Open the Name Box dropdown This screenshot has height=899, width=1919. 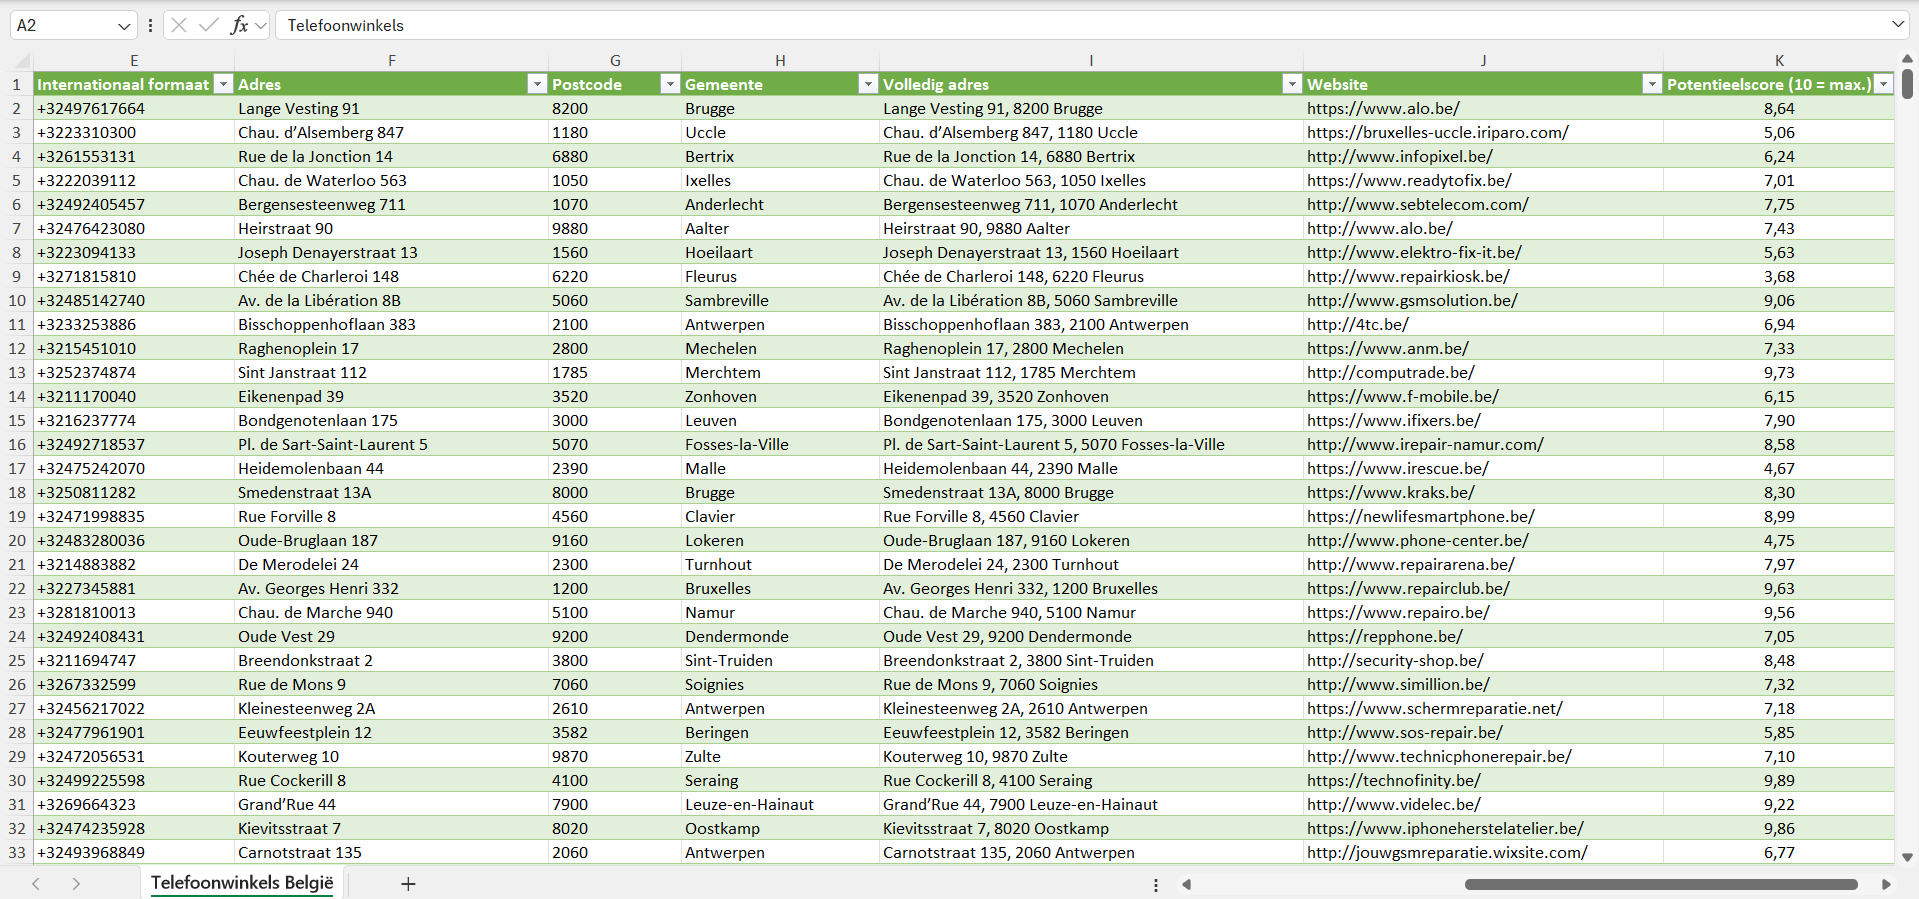[124, 26]
